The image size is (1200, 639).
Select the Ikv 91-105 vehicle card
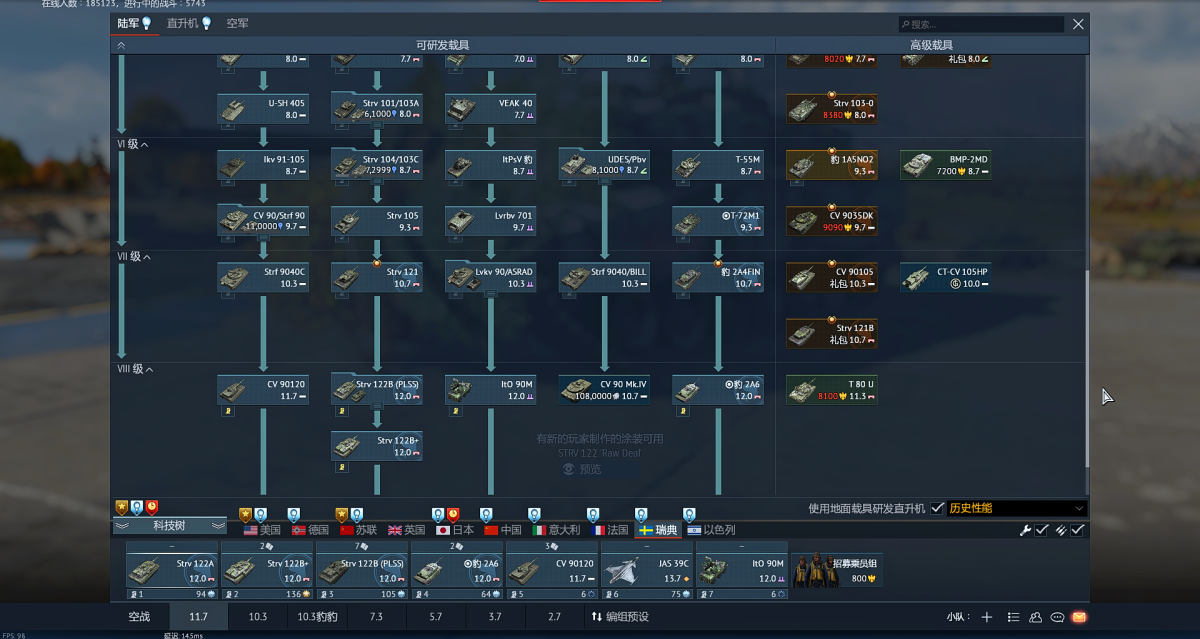coord(263,164)
